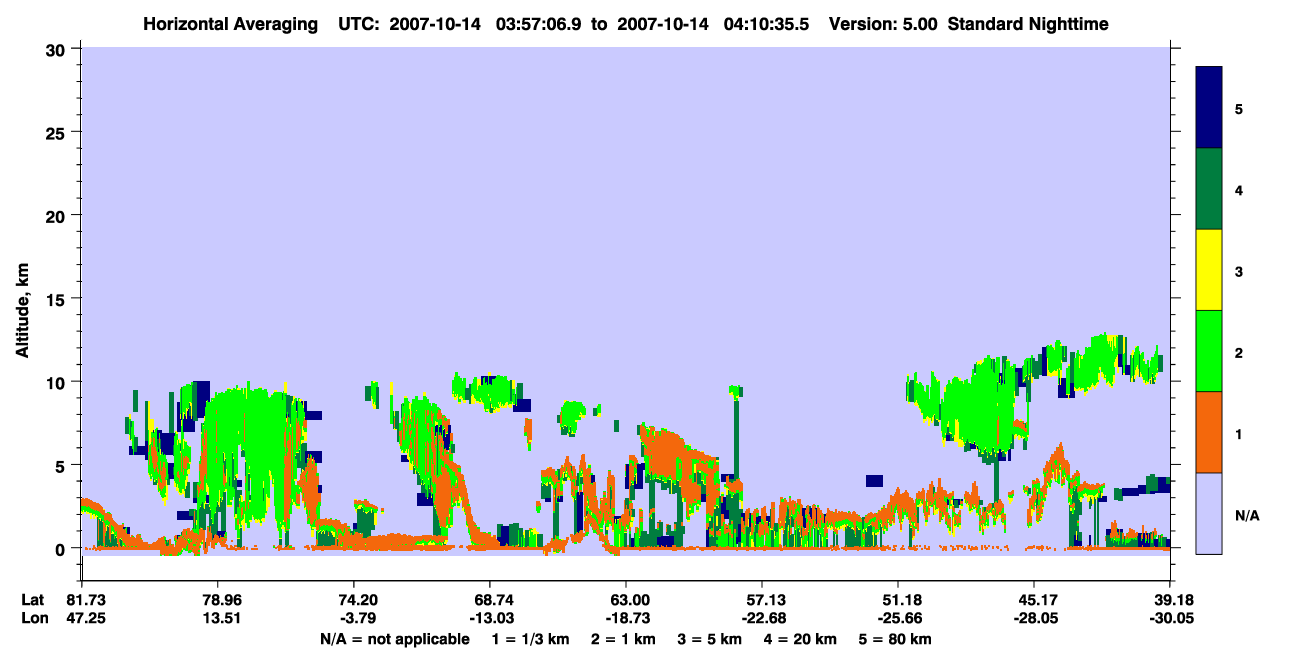Click the longitude value -25.66

(x=898, y=618)
